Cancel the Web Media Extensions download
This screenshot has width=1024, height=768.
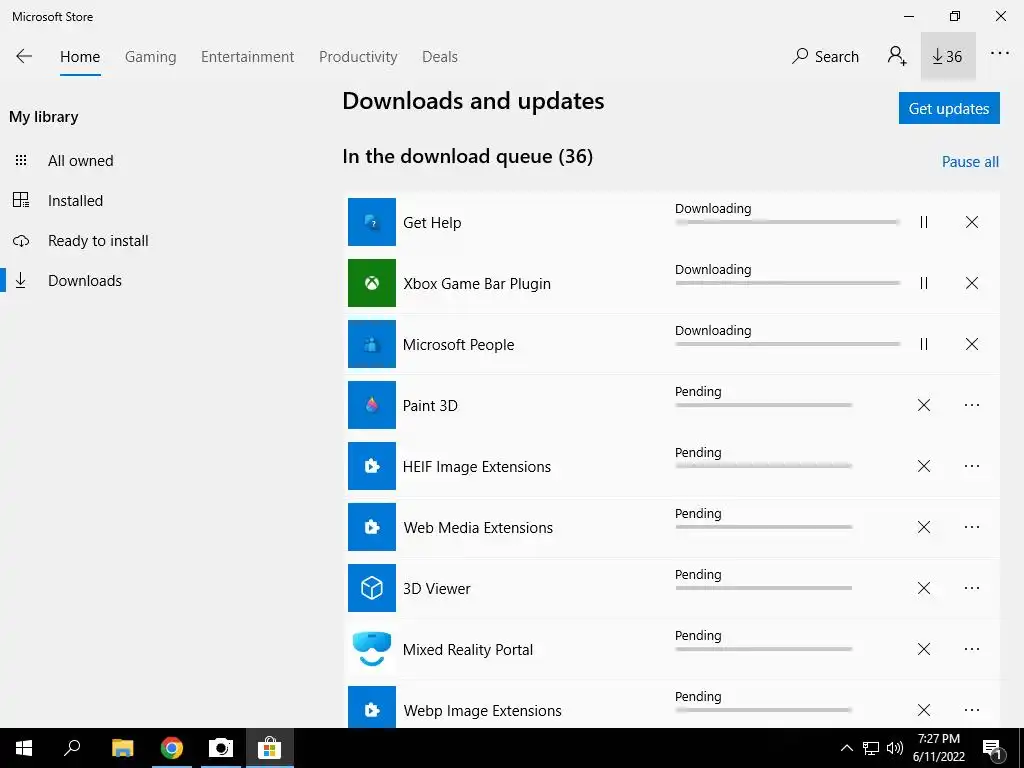(x=923, y=527)
